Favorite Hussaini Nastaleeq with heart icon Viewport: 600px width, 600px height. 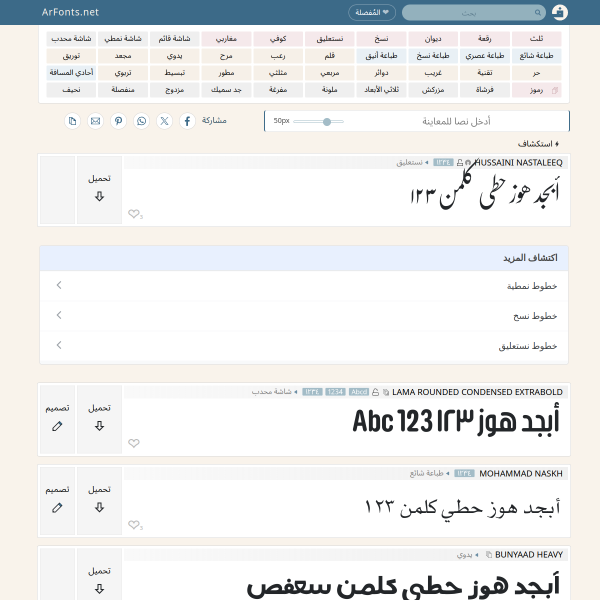tap(134, 214)
